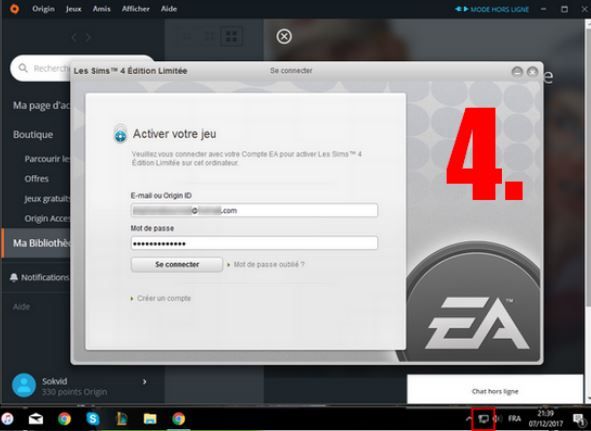This screenshot has height=431, width=591.
Task: Click the FRA language indicator
Action: tap(514, 419)
